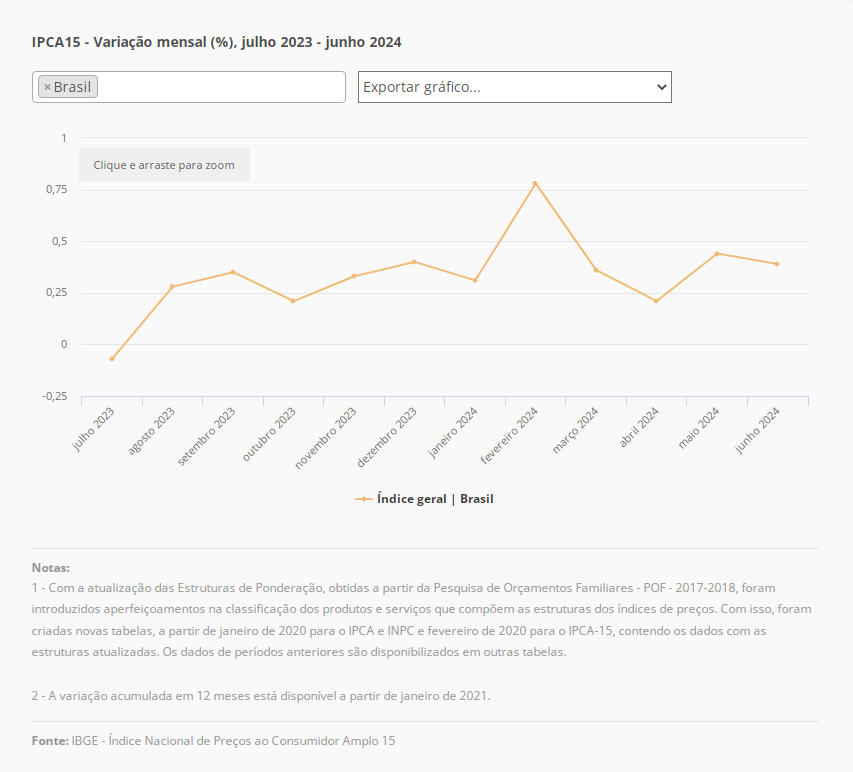Toggle the Índice geral | Brasil legend item
This screenshot has height=772, width=853.
[434, 499]
